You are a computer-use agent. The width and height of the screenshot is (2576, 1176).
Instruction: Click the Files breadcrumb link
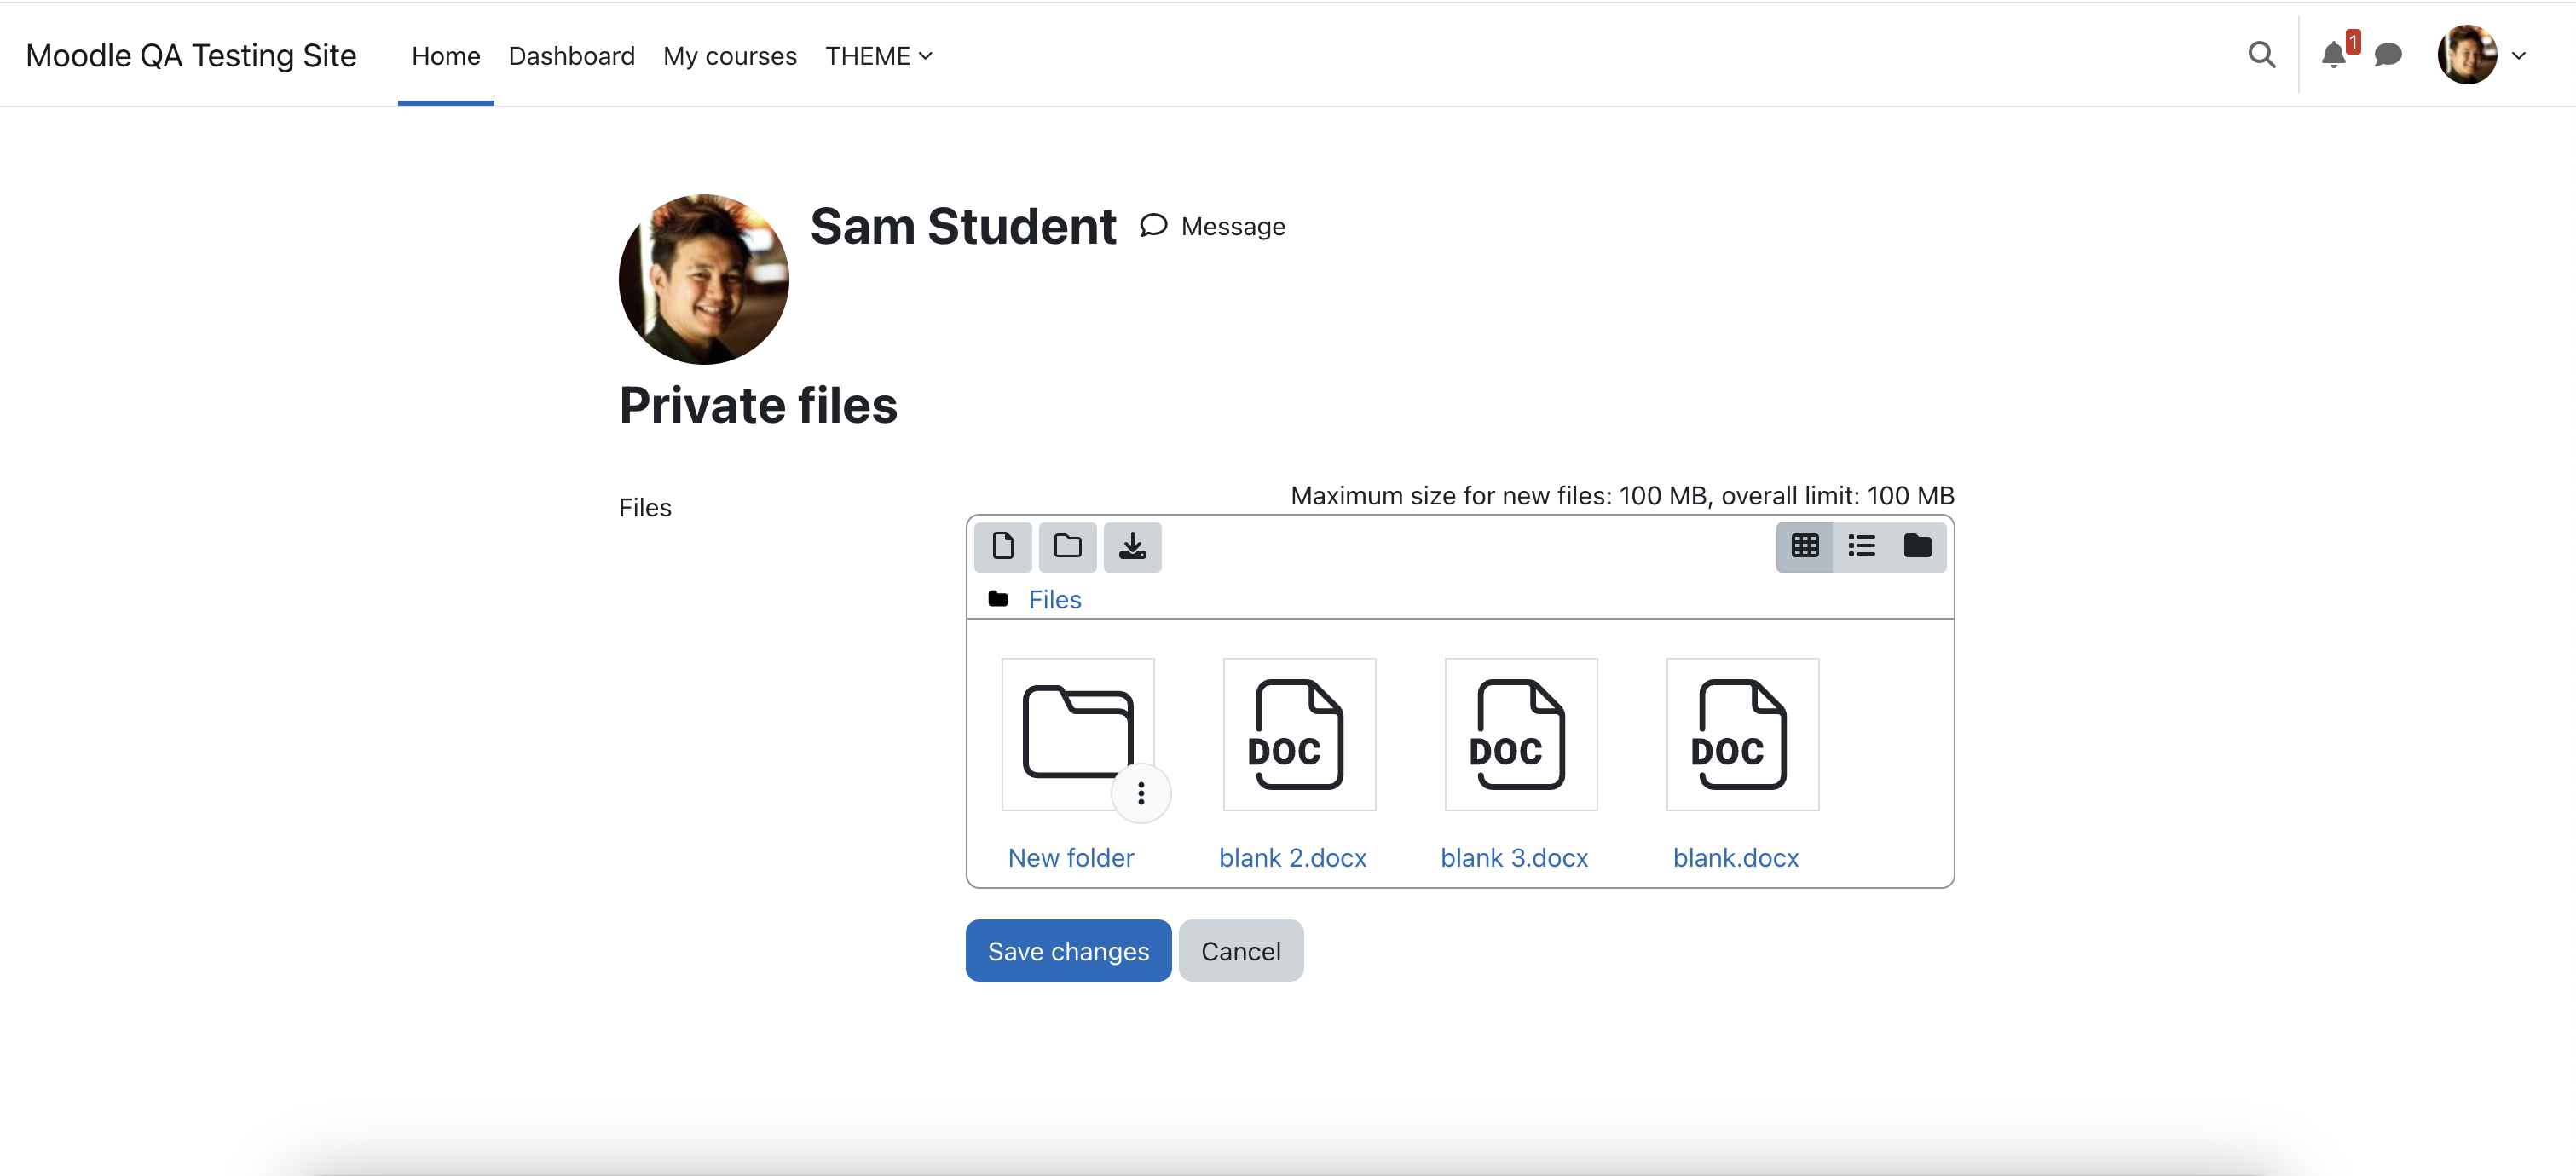pos(1055,600)
